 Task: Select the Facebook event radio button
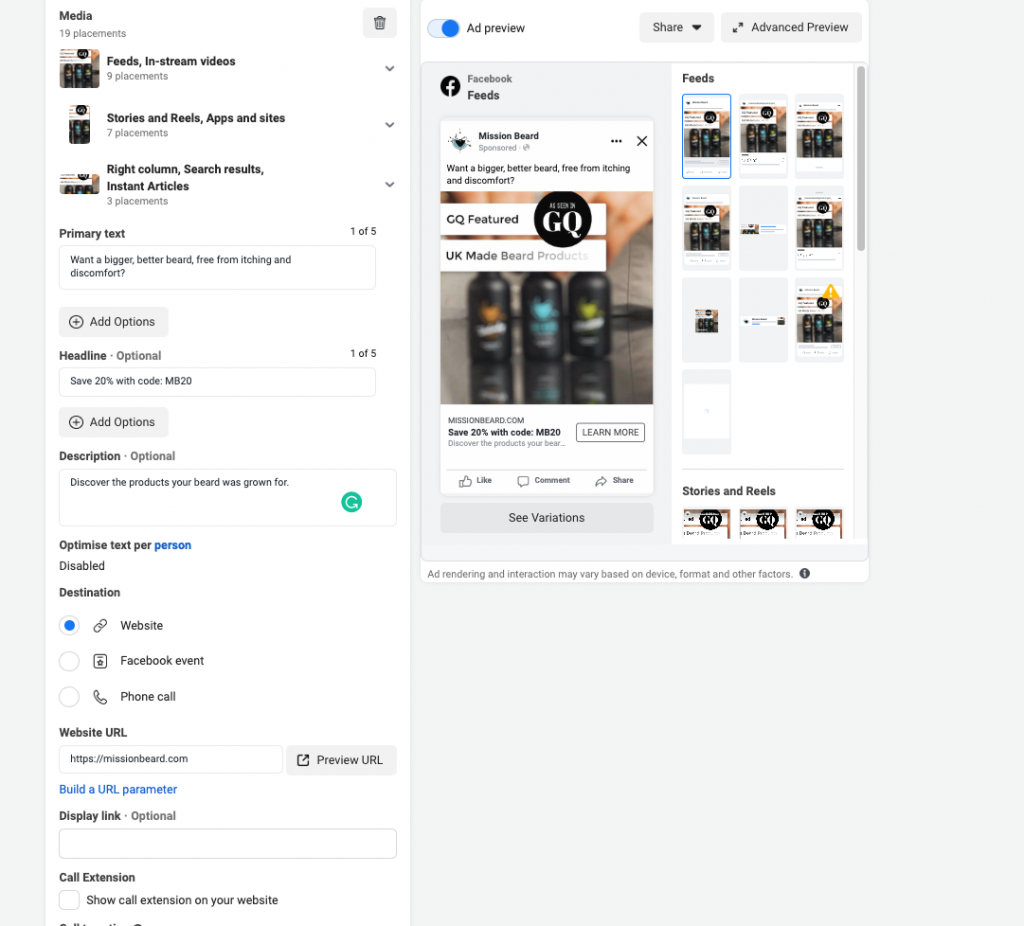69,661
